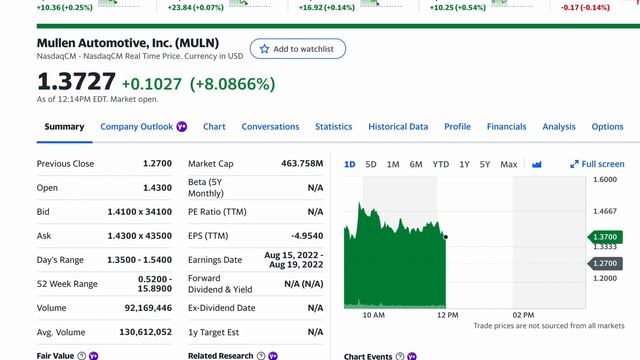
Task: Select the Max chart range
Action: click(x=509, y=164)
